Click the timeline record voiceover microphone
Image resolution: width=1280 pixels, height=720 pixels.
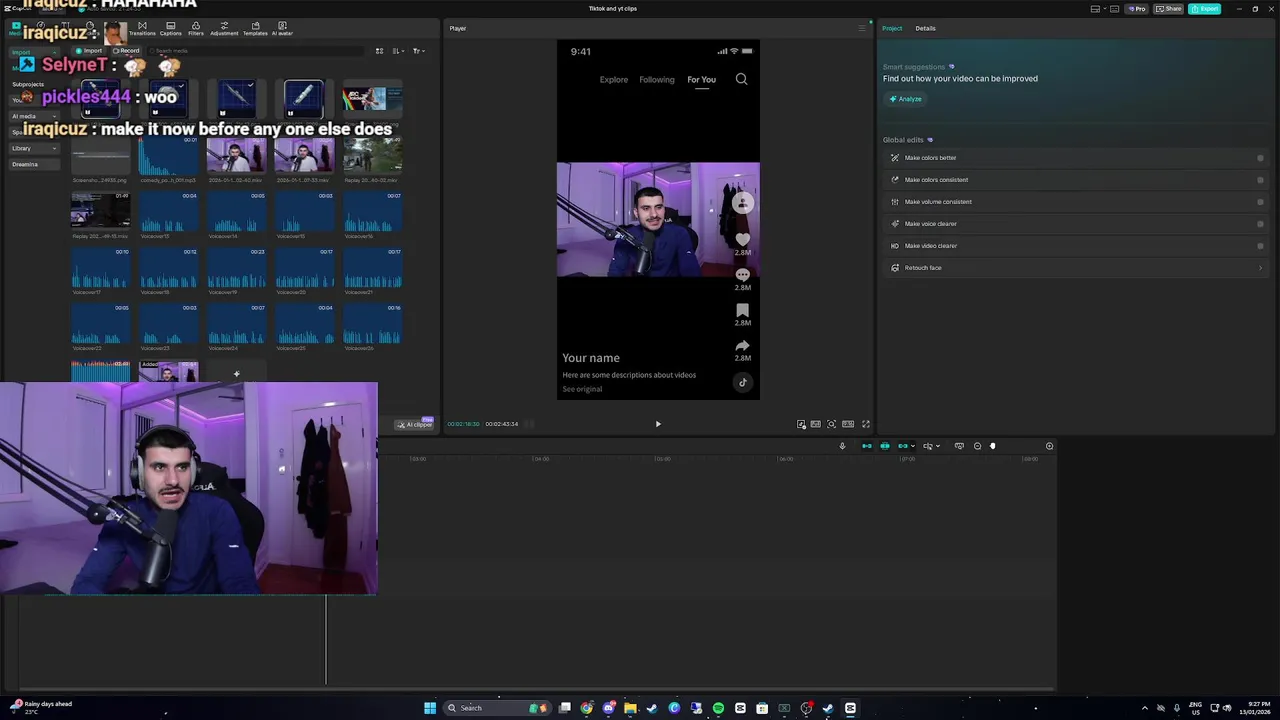pos(842,446)
